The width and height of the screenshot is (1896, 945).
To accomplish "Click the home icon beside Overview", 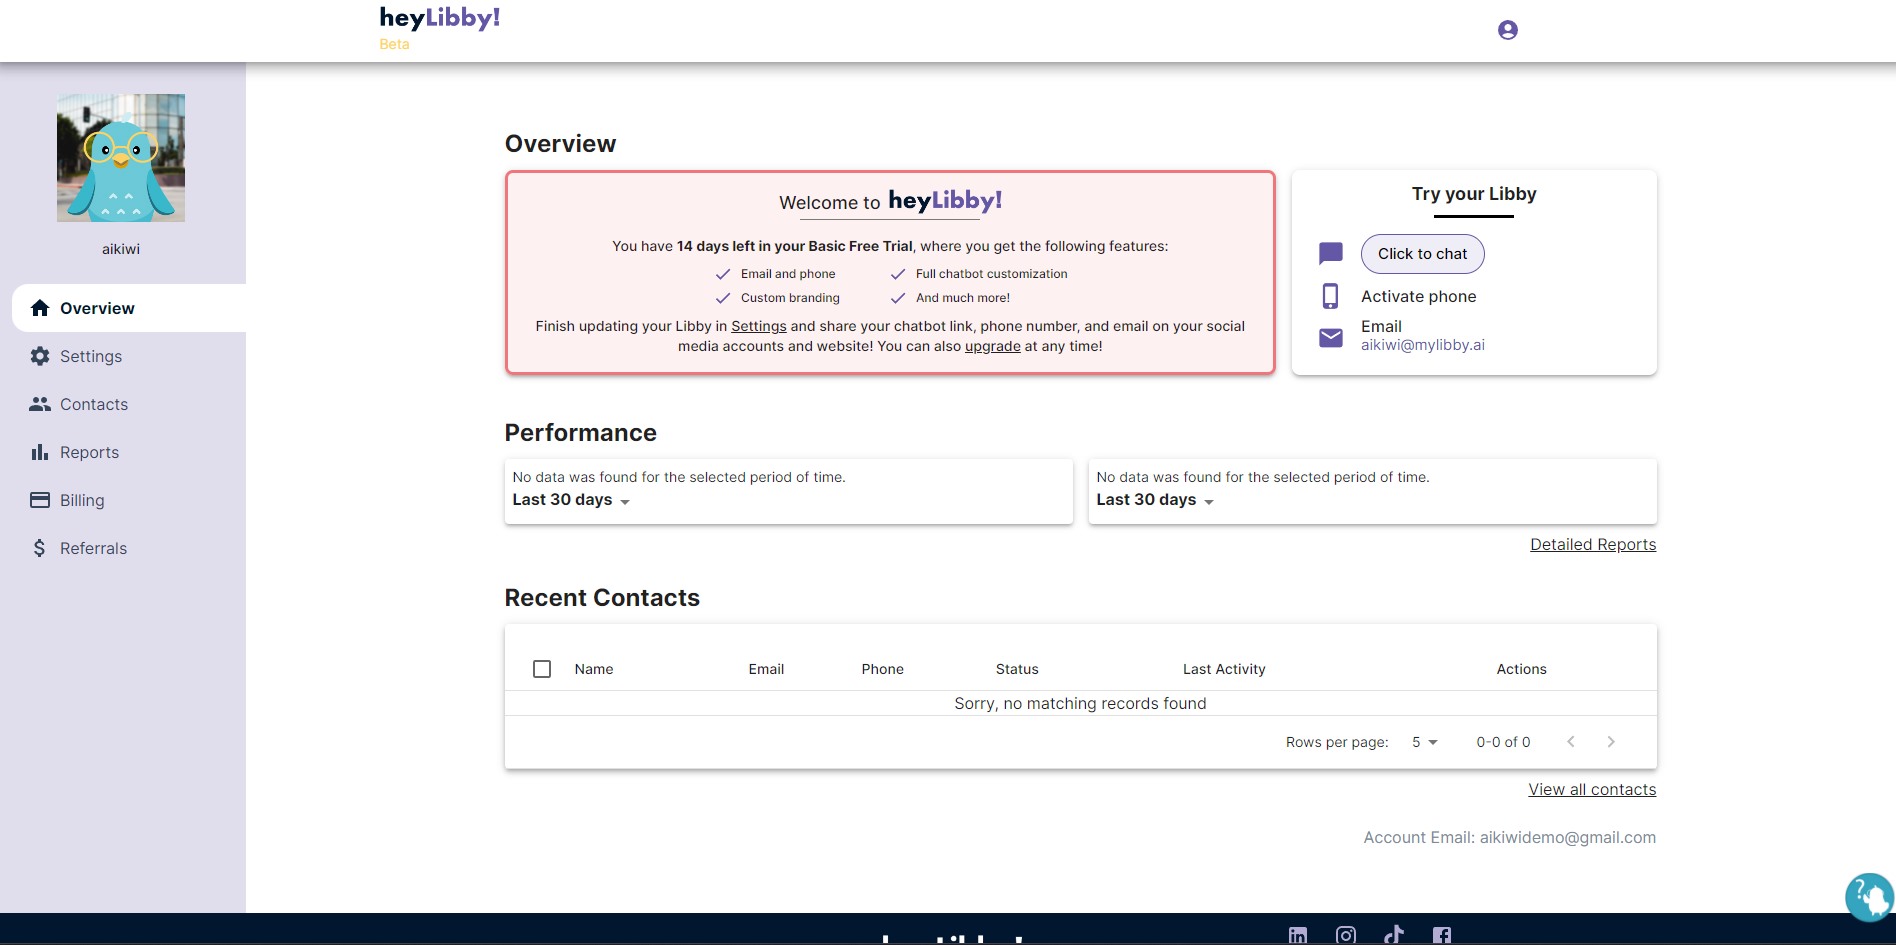I will [40, 308].
